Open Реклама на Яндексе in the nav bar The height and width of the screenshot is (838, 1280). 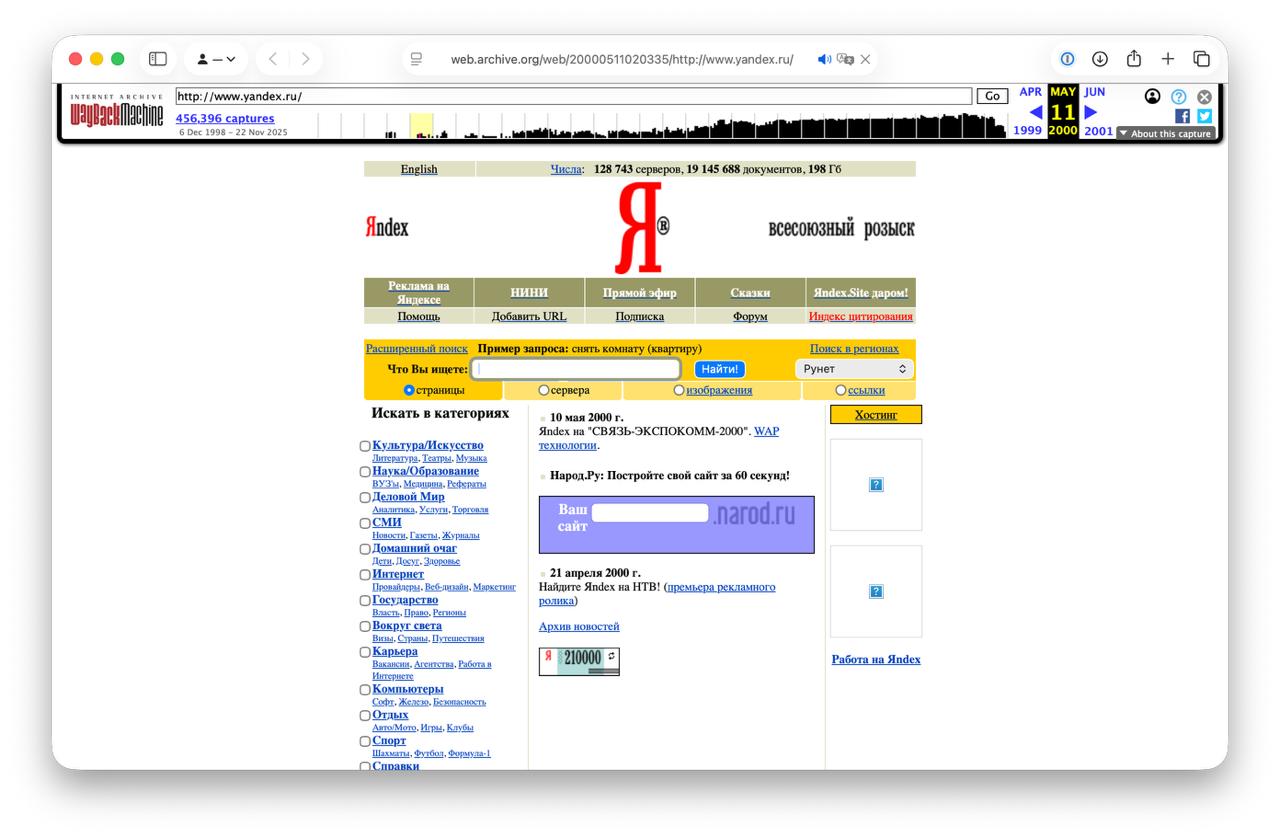point(419,293)
